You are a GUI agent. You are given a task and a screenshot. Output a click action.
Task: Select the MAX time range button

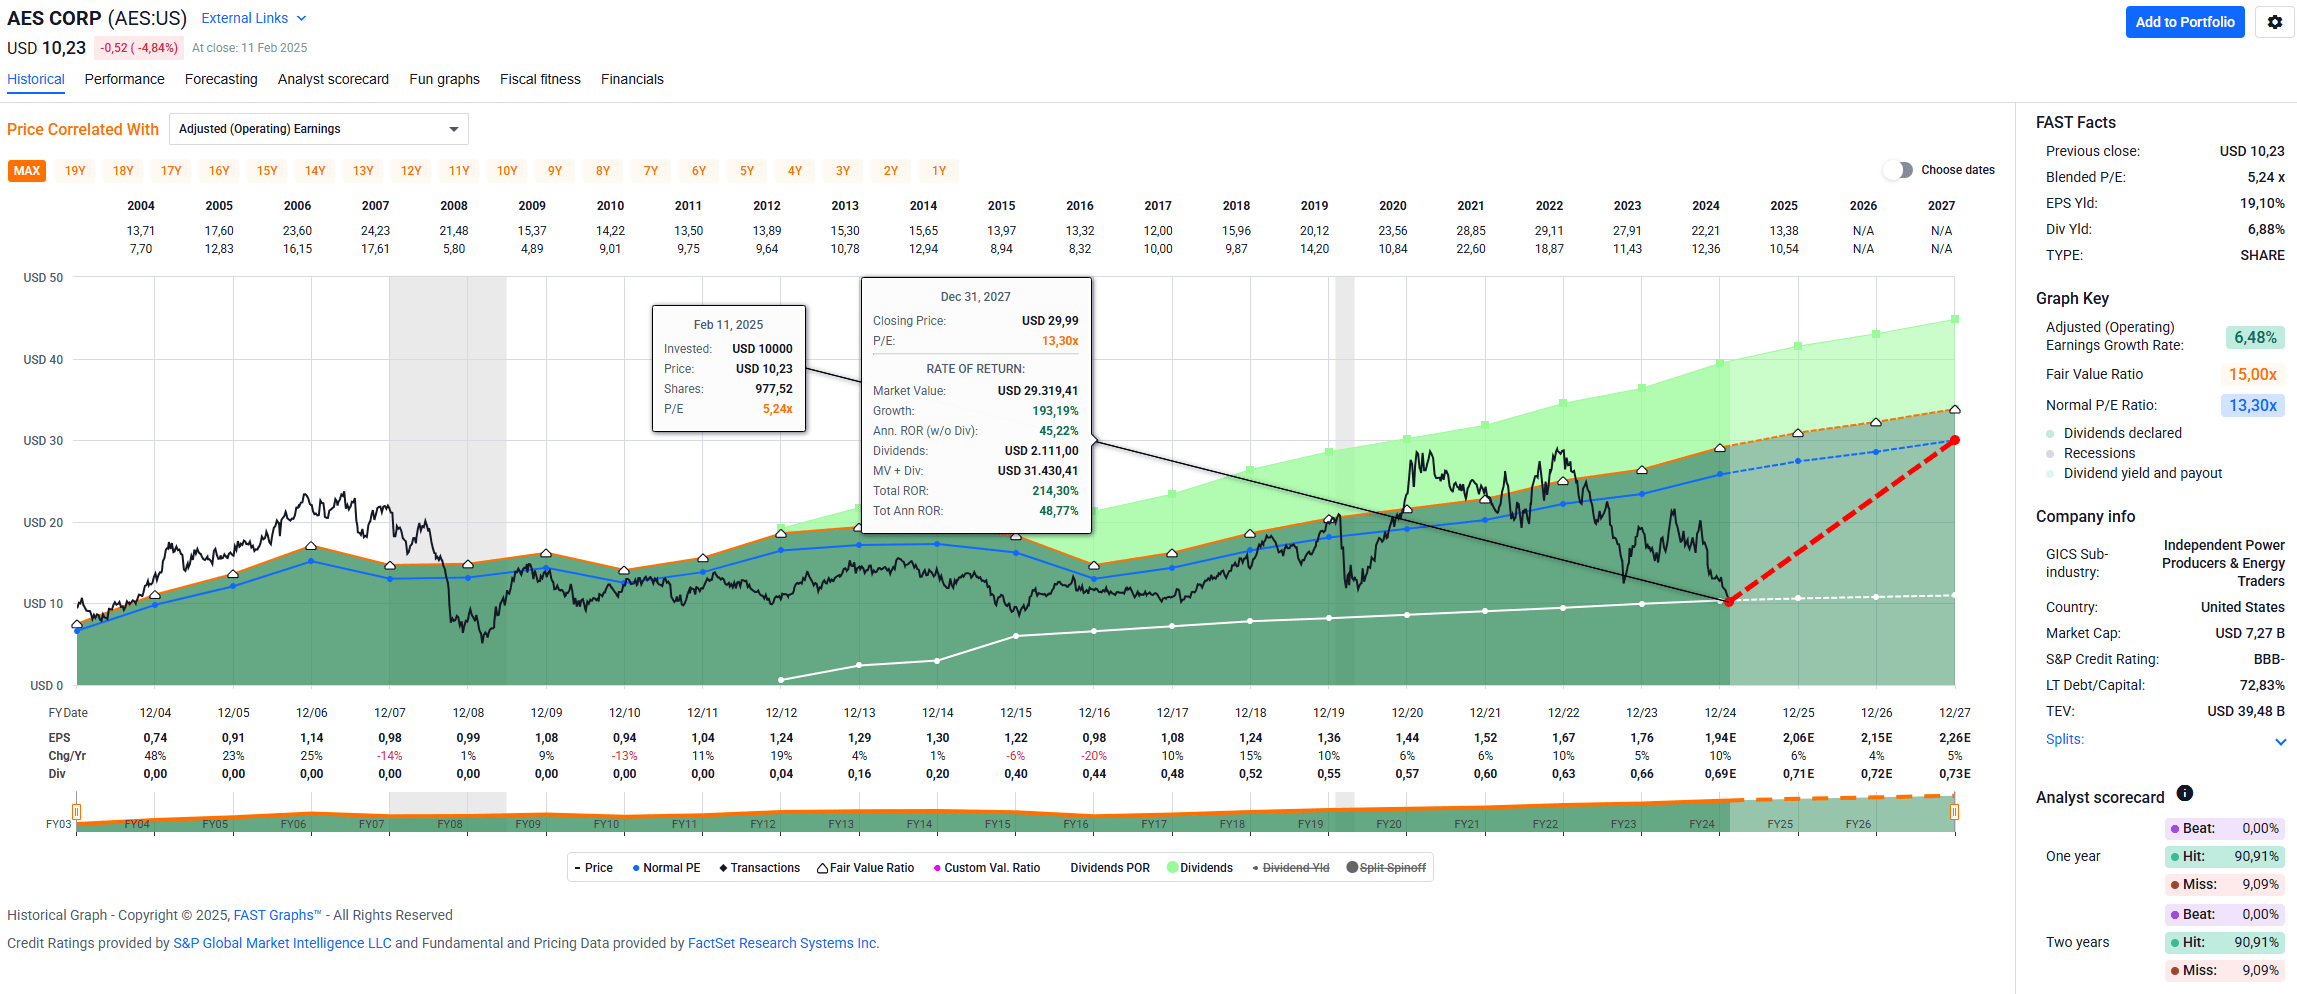click(26, 170)
